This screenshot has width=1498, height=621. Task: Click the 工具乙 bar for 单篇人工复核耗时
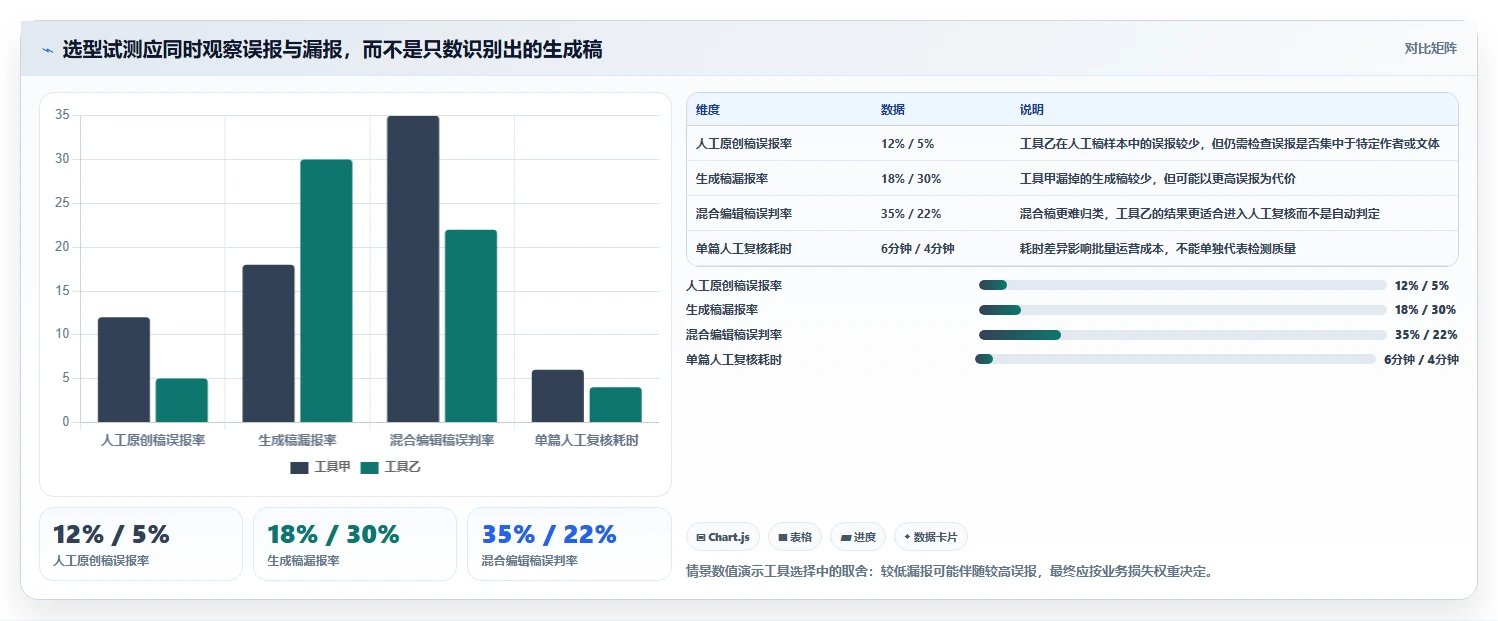coord(616,405)
